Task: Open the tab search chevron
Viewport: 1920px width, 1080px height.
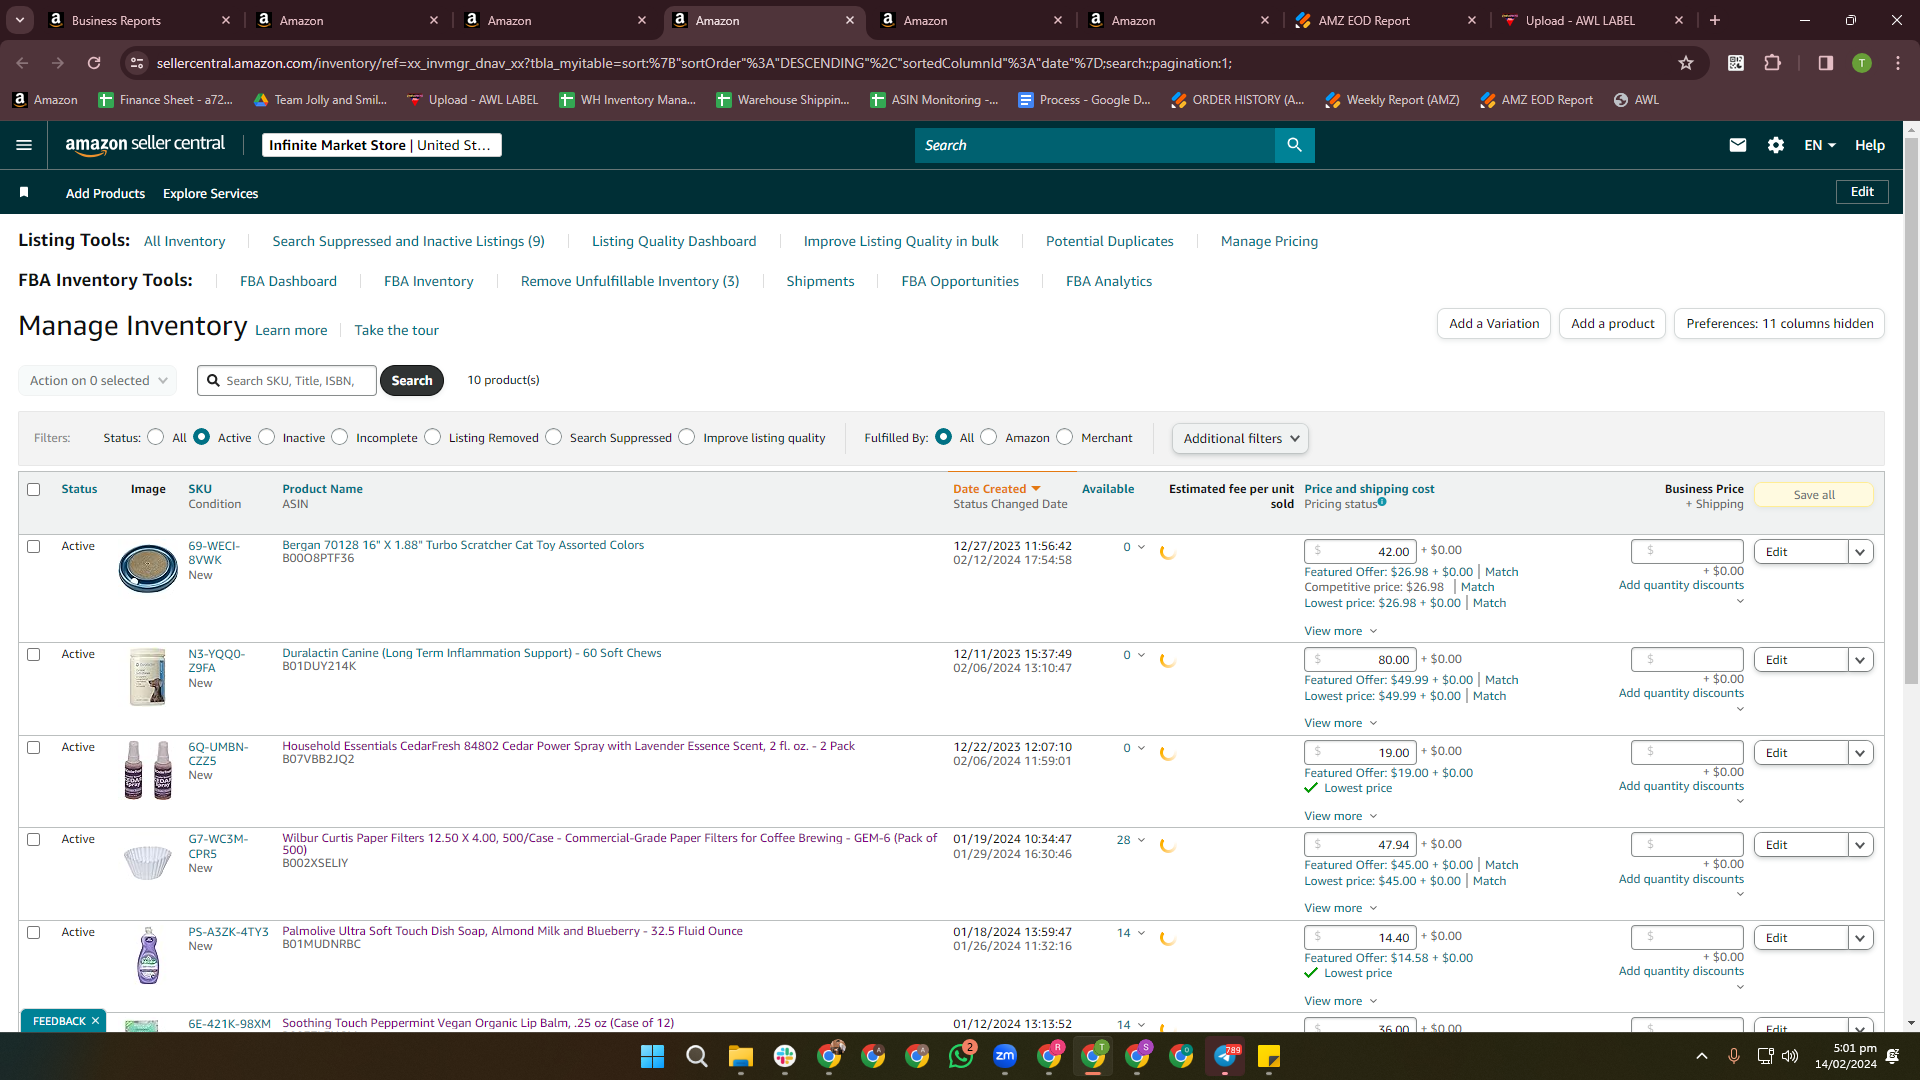Action: tap(20, 20)
